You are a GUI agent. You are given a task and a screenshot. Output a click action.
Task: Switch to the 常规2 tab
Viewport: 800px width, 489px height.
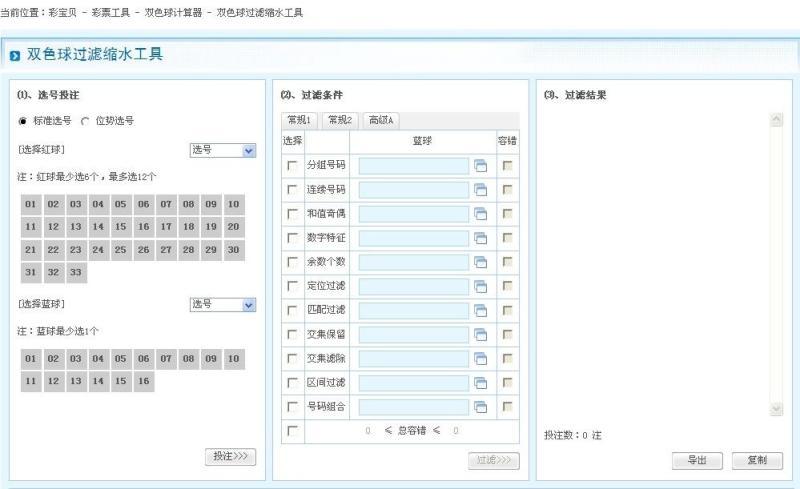point(340,120)
